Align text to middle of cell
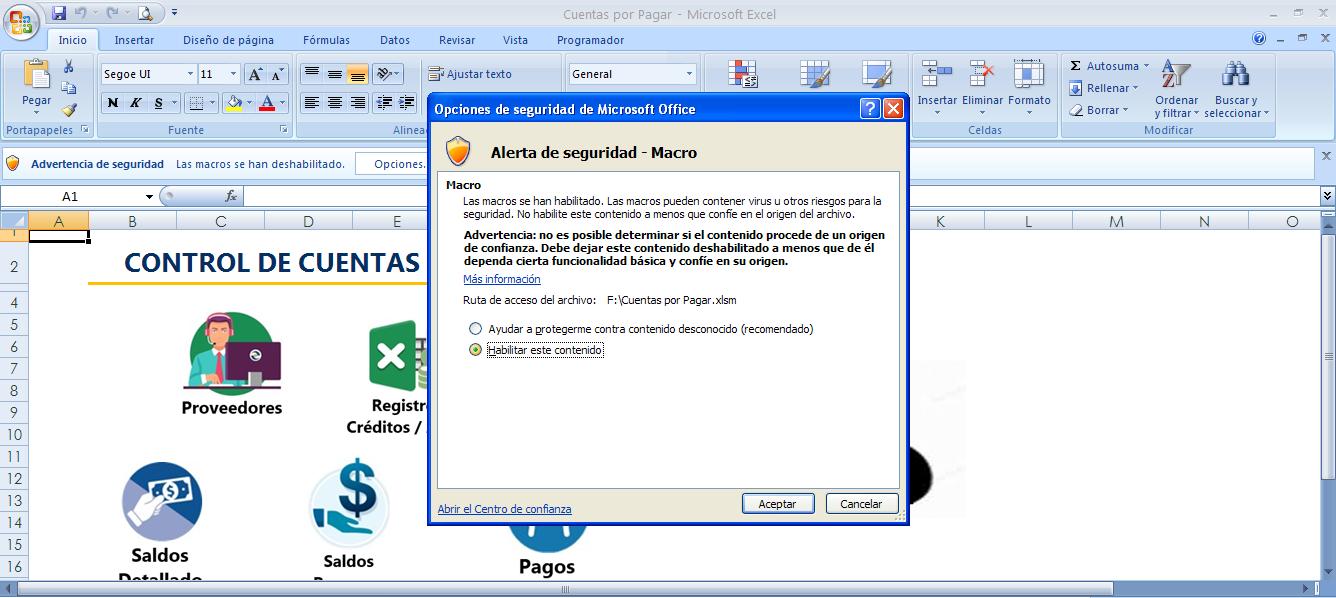The width and height of the screenshot is (1336, 598). click(334, 74)
